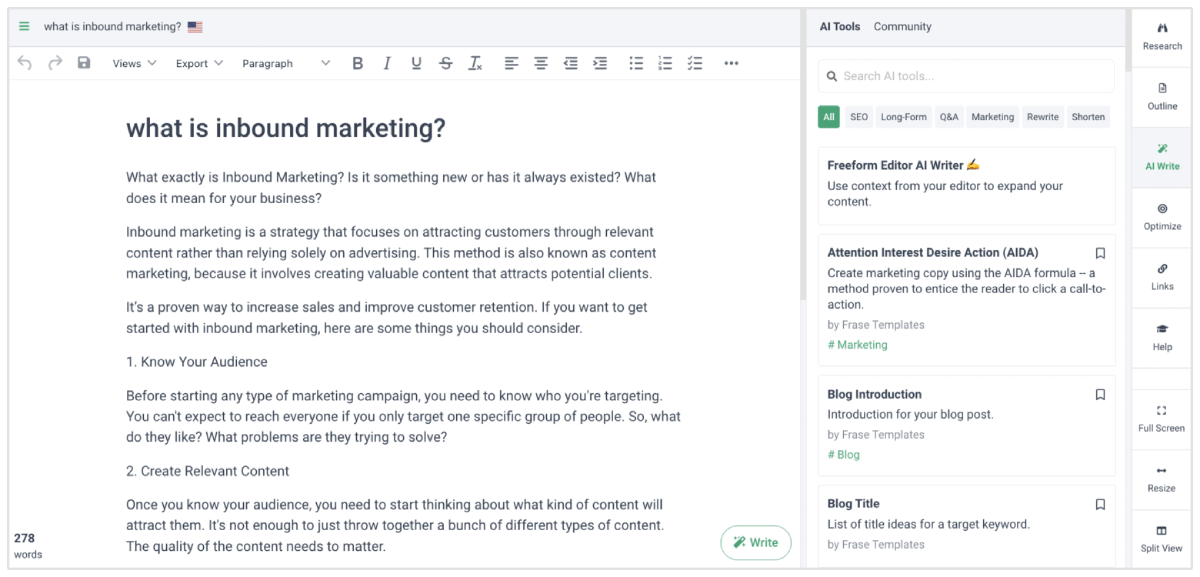This screenshot has height=577, width=1200.
Task: Open the Research sidebar panel
Action: 1162,36
